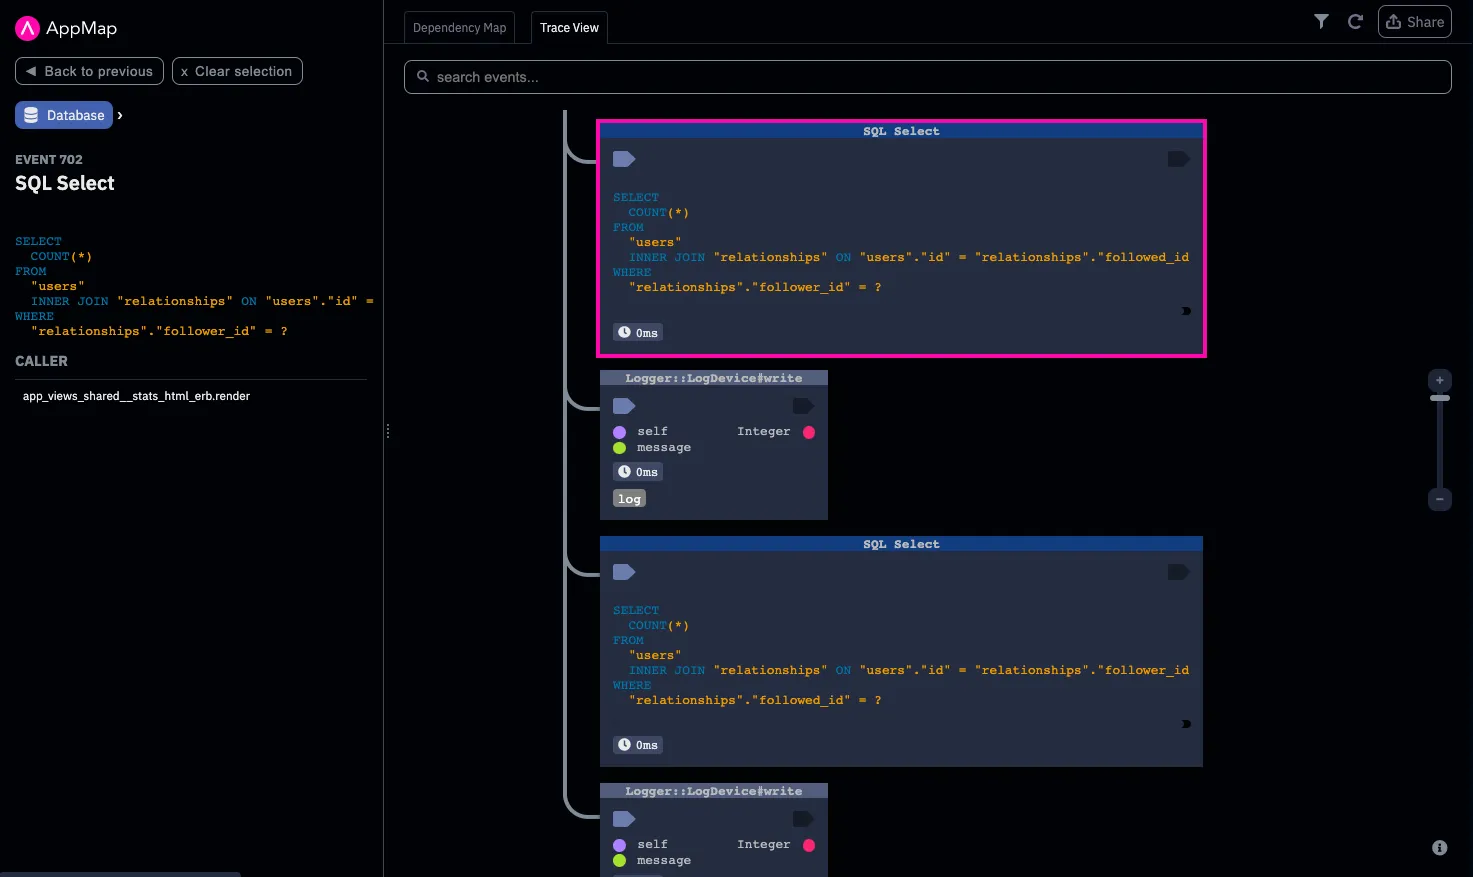Click the log label tag
The height and width of the screenshot is (877, 1473).
[629, 499]
